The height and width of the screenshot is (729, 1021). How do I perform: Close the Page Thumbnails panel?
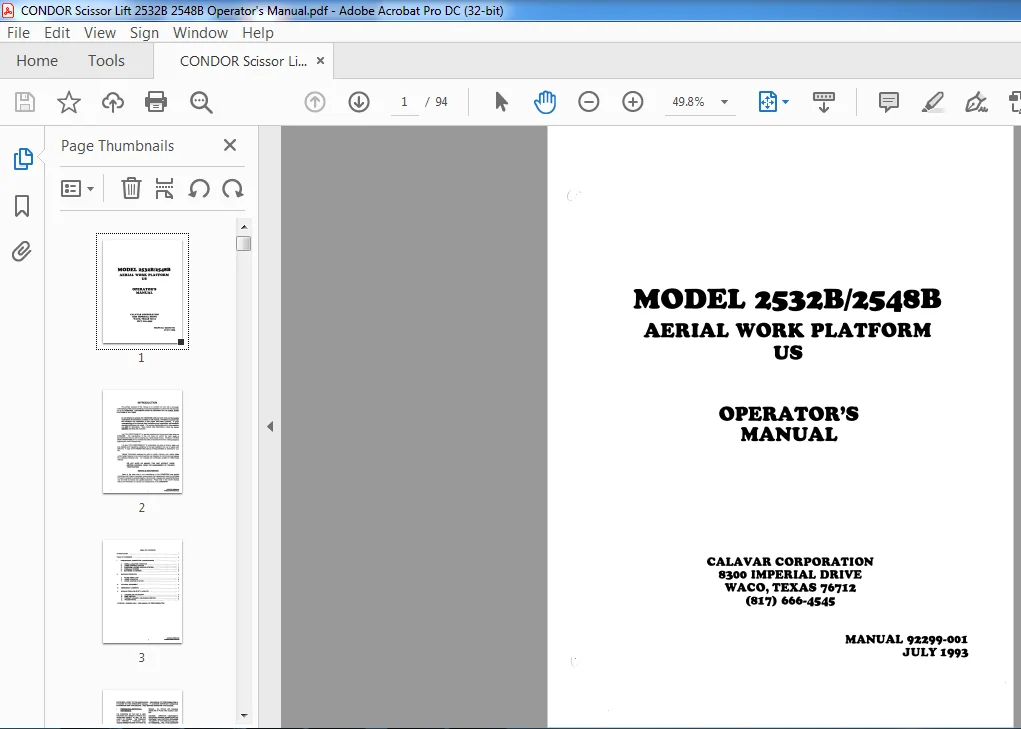click(x=230, y=145)
